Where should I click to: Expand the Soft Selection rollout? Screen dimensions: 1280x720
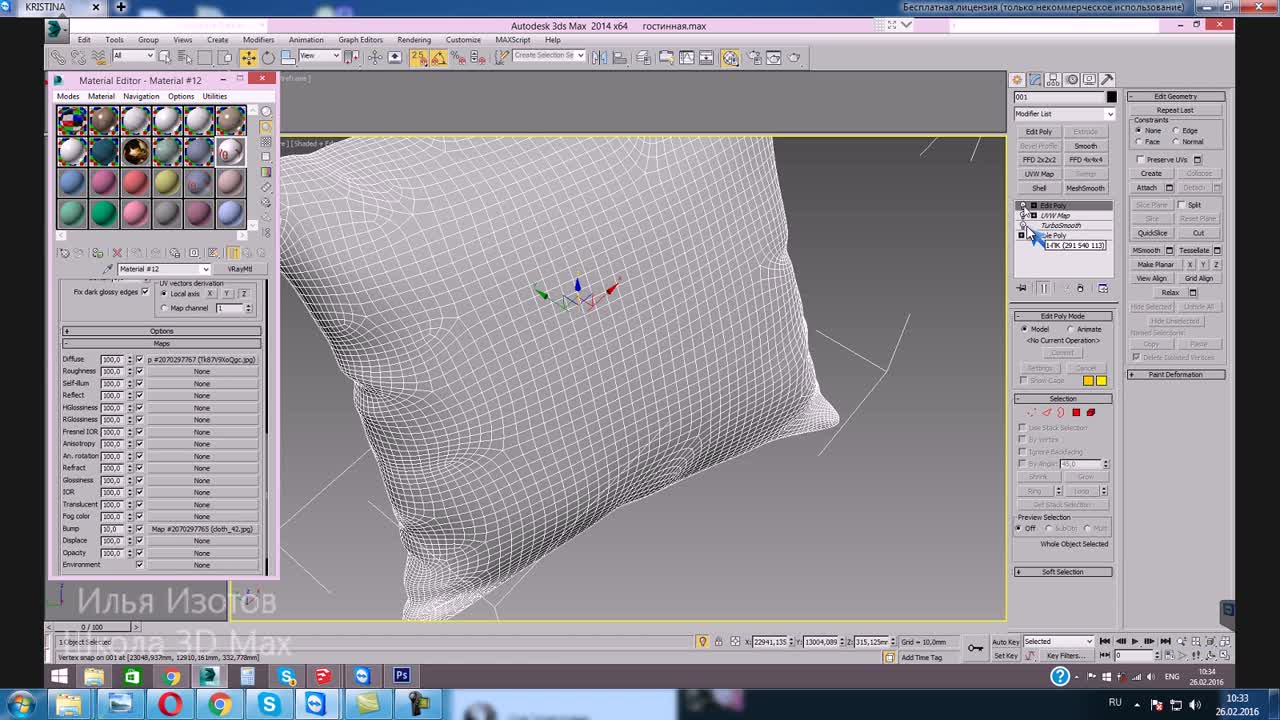pos(1063,572)
